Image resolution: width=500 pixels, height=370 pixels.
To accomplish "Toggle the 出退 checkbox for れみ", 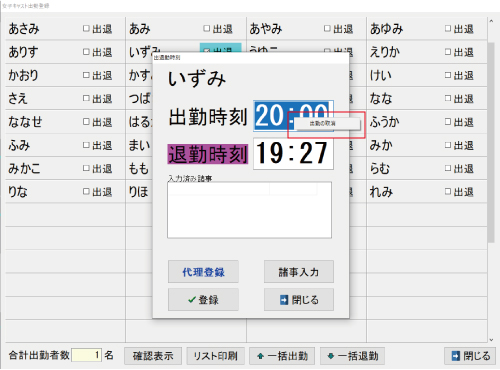I will tap(448, 192).
